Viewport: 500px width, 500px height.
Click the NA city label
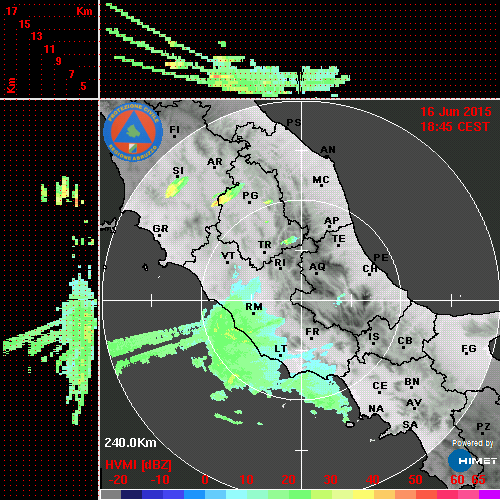point(376,409)
